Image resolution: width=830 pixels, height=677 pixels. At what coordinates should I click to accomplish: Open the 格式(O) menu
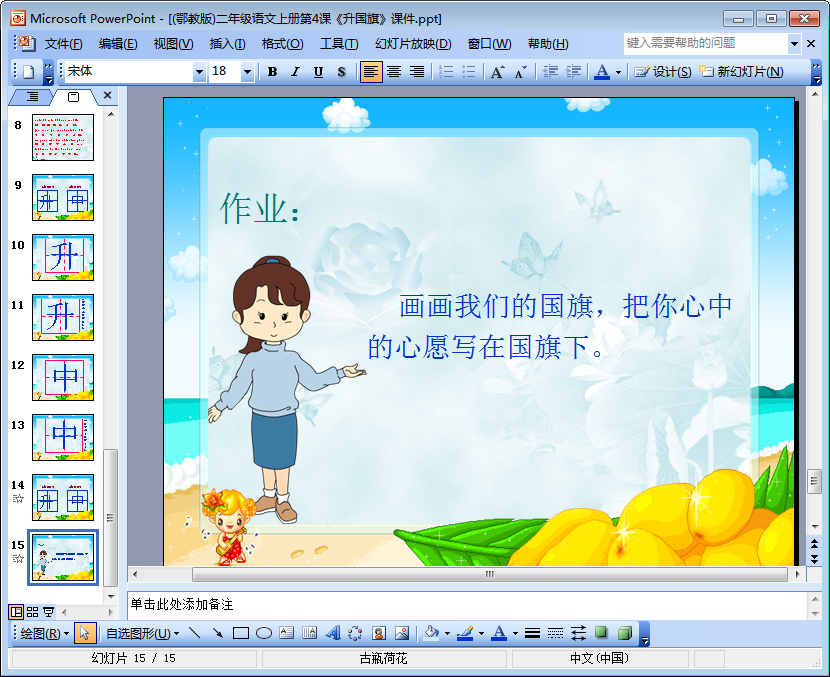coord(282,44)
